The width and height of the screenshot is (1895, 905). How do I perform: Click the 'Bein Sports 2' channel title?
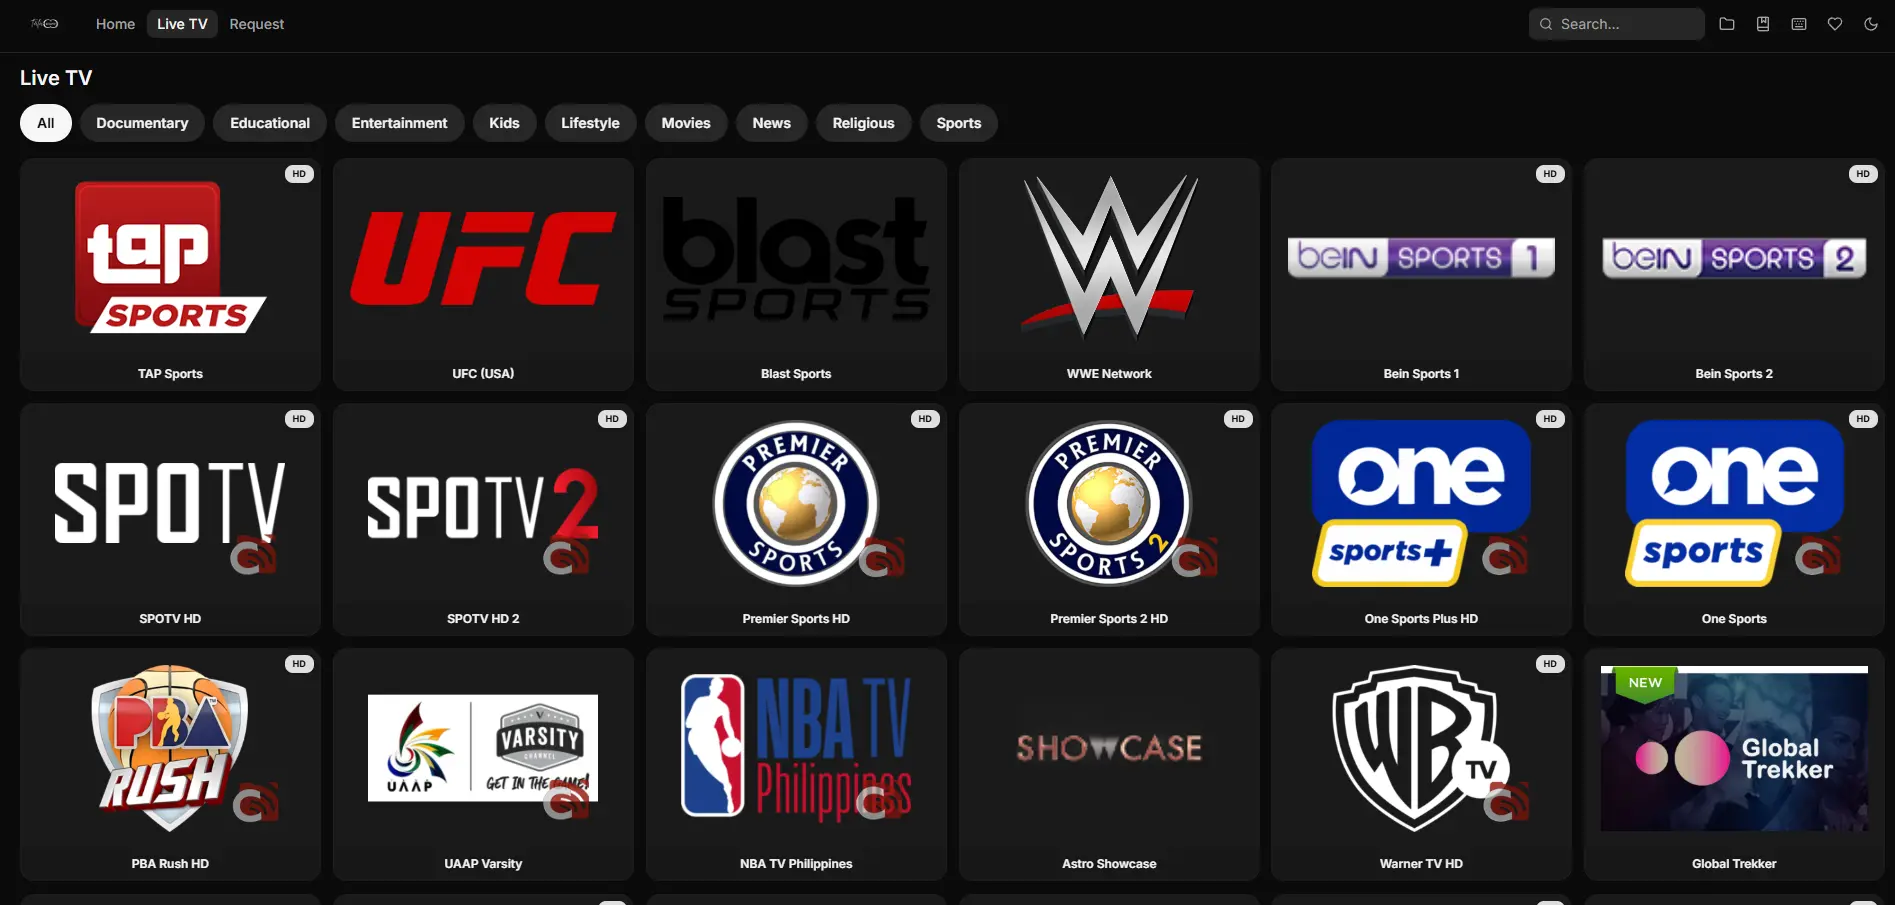click(1734, 374)
